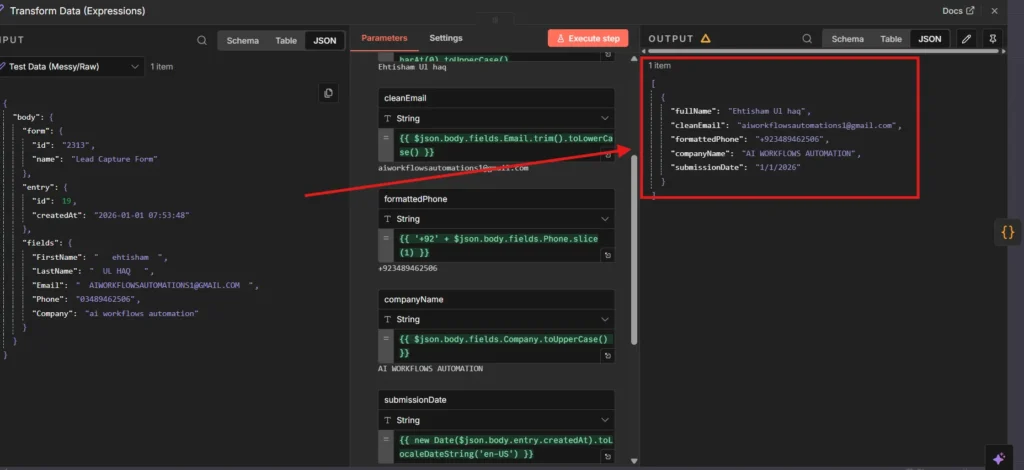Switch the INPUT view to Schema
1024x470 pixels.
[243, 41]
